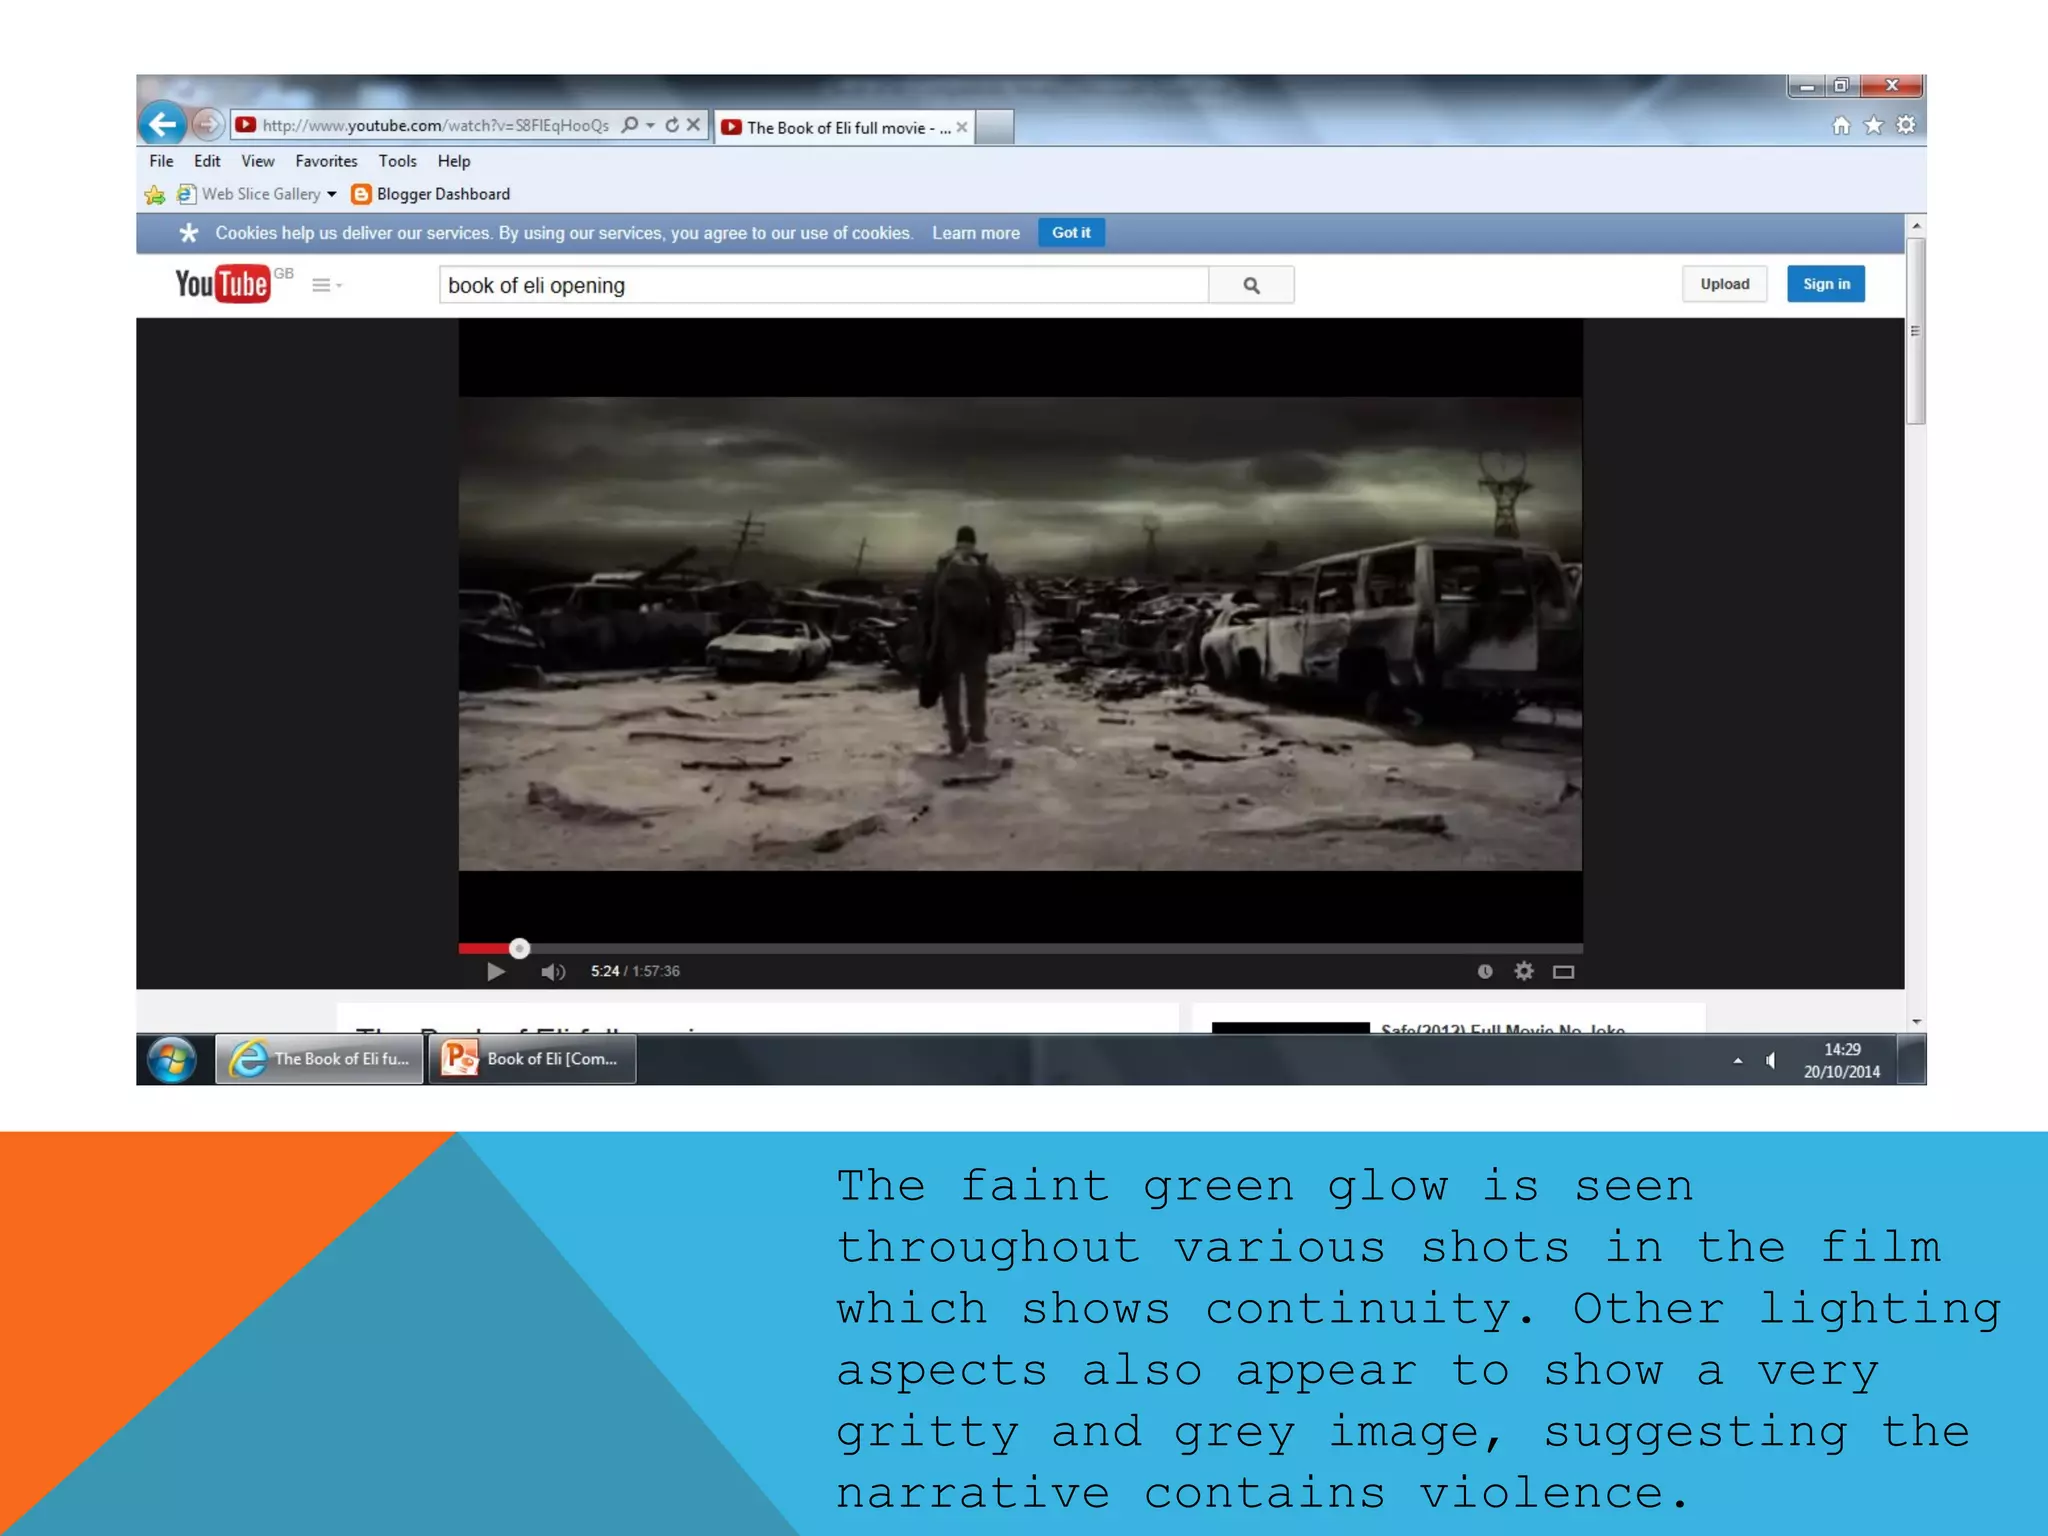The height and width of the screenshot is (1536, 2048).
Task: Click Learn more in the cookies banner
Action: click(x=976, y=233)
